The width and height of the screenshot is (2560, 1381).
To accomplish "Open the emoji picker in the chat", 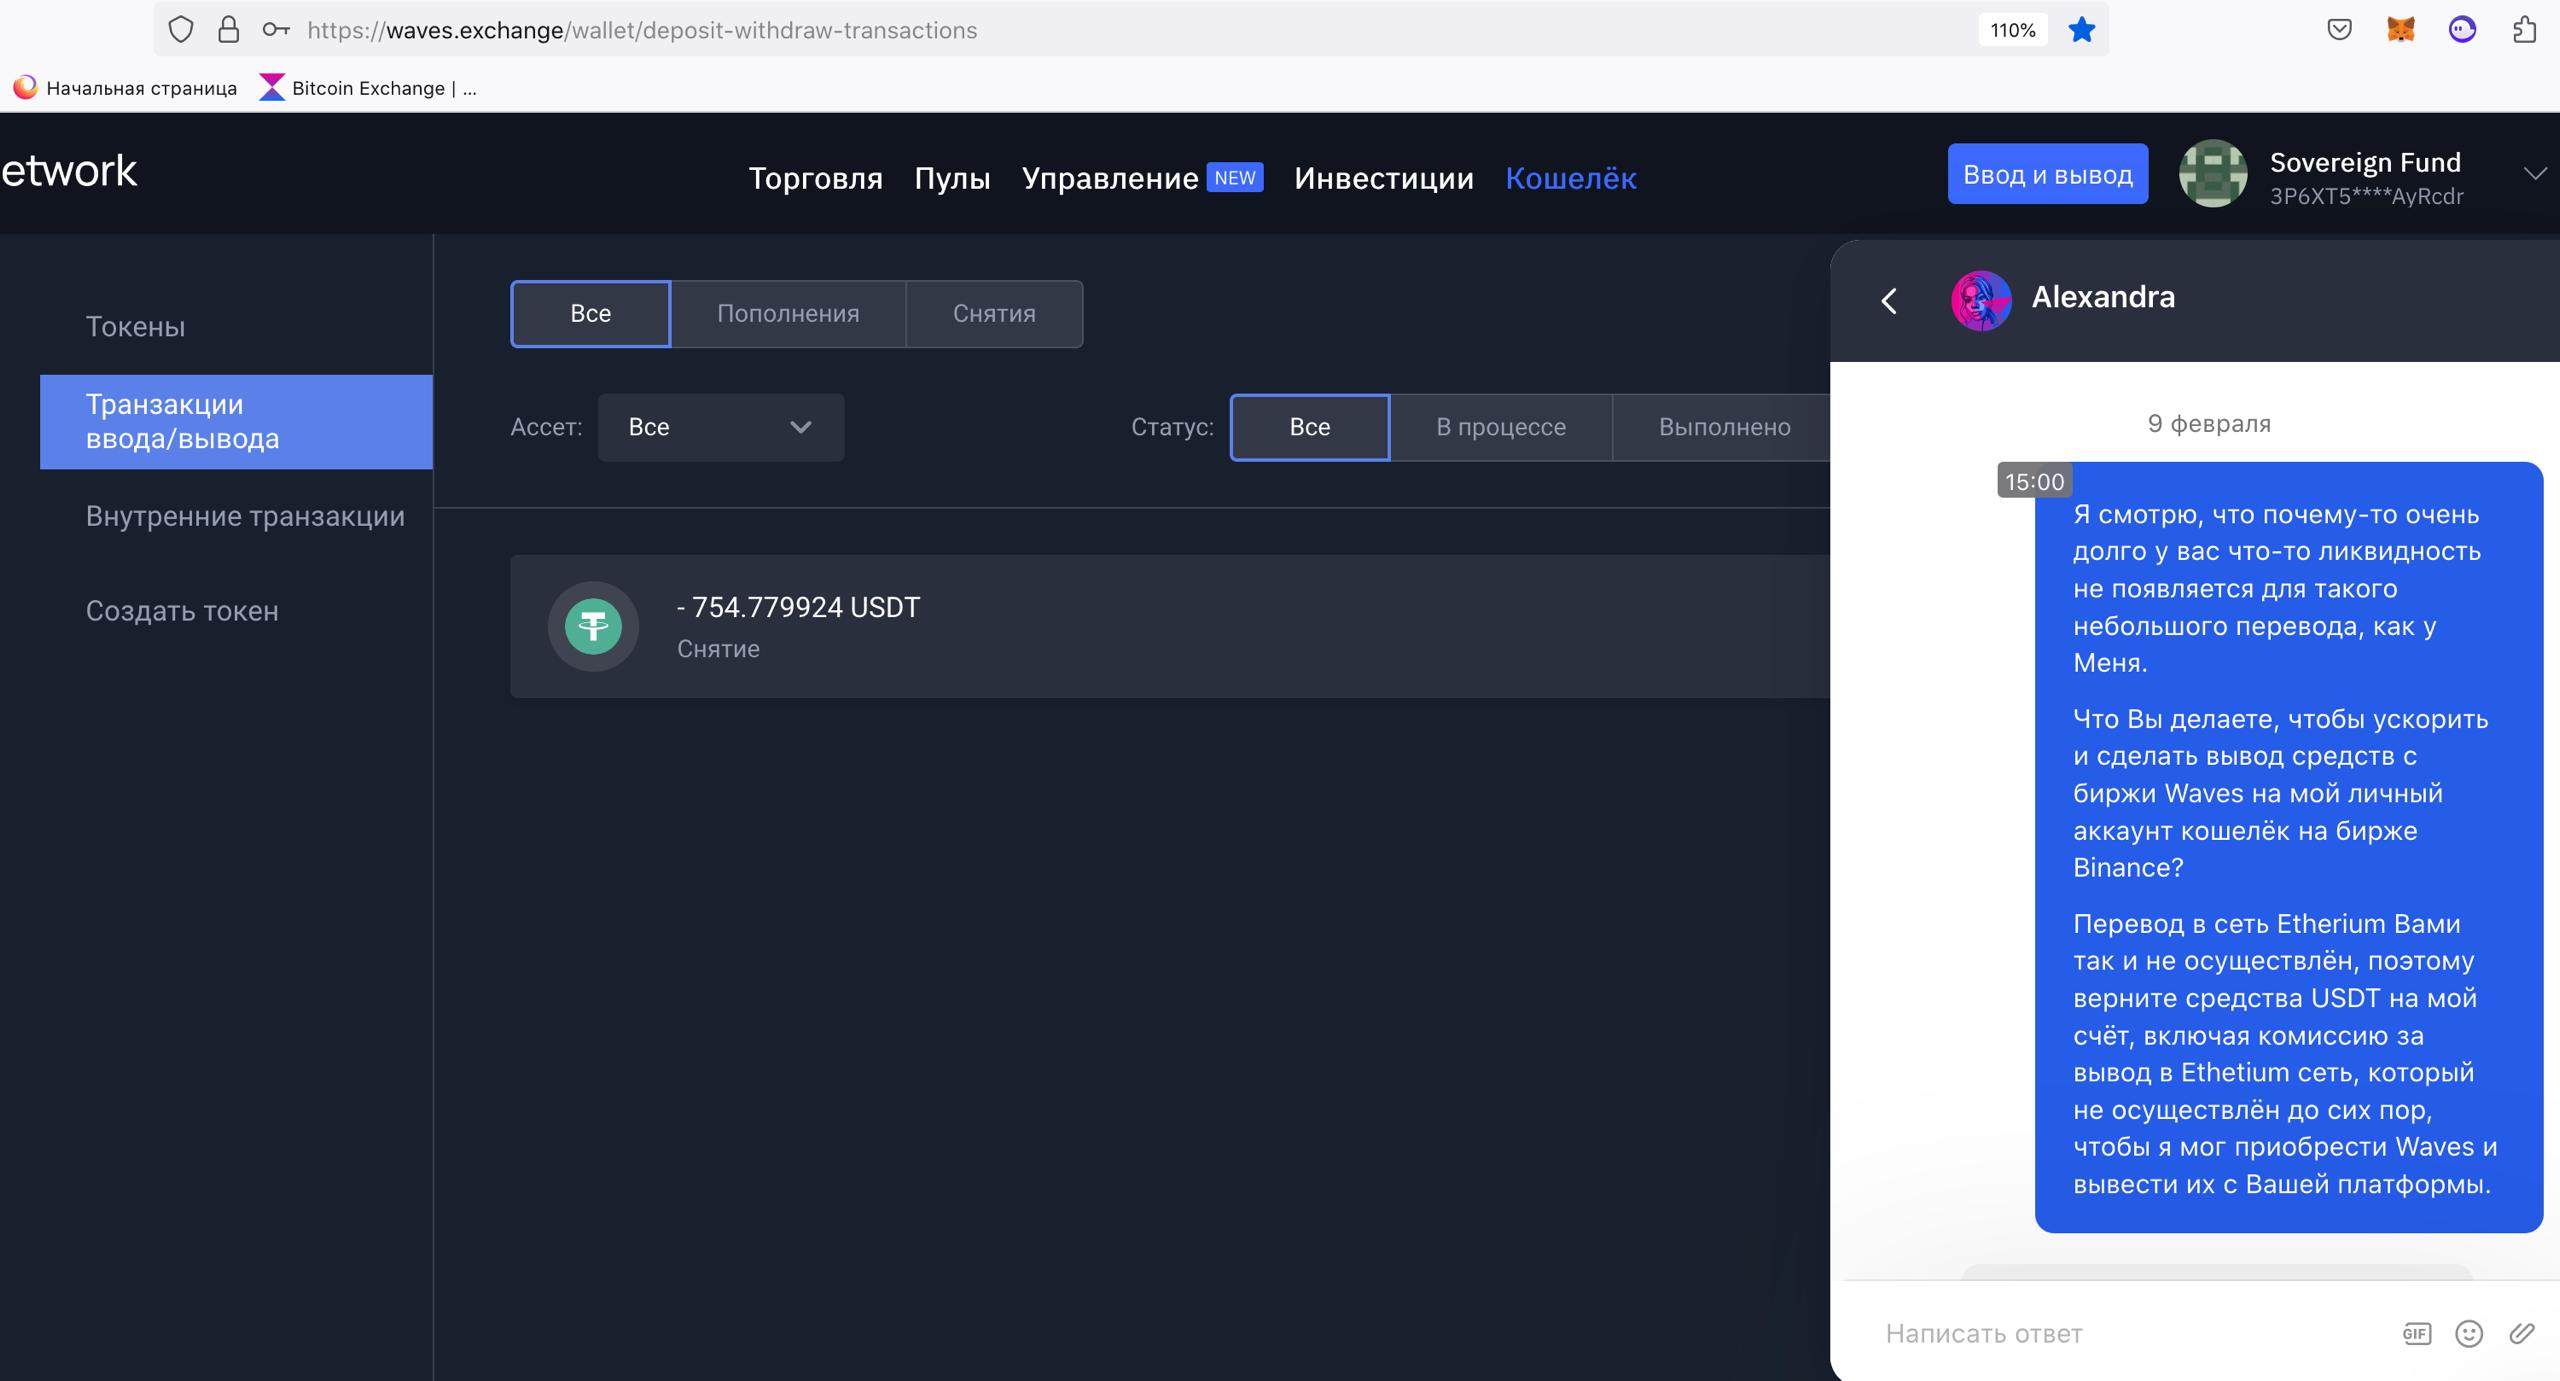I will (2468, 1333).
